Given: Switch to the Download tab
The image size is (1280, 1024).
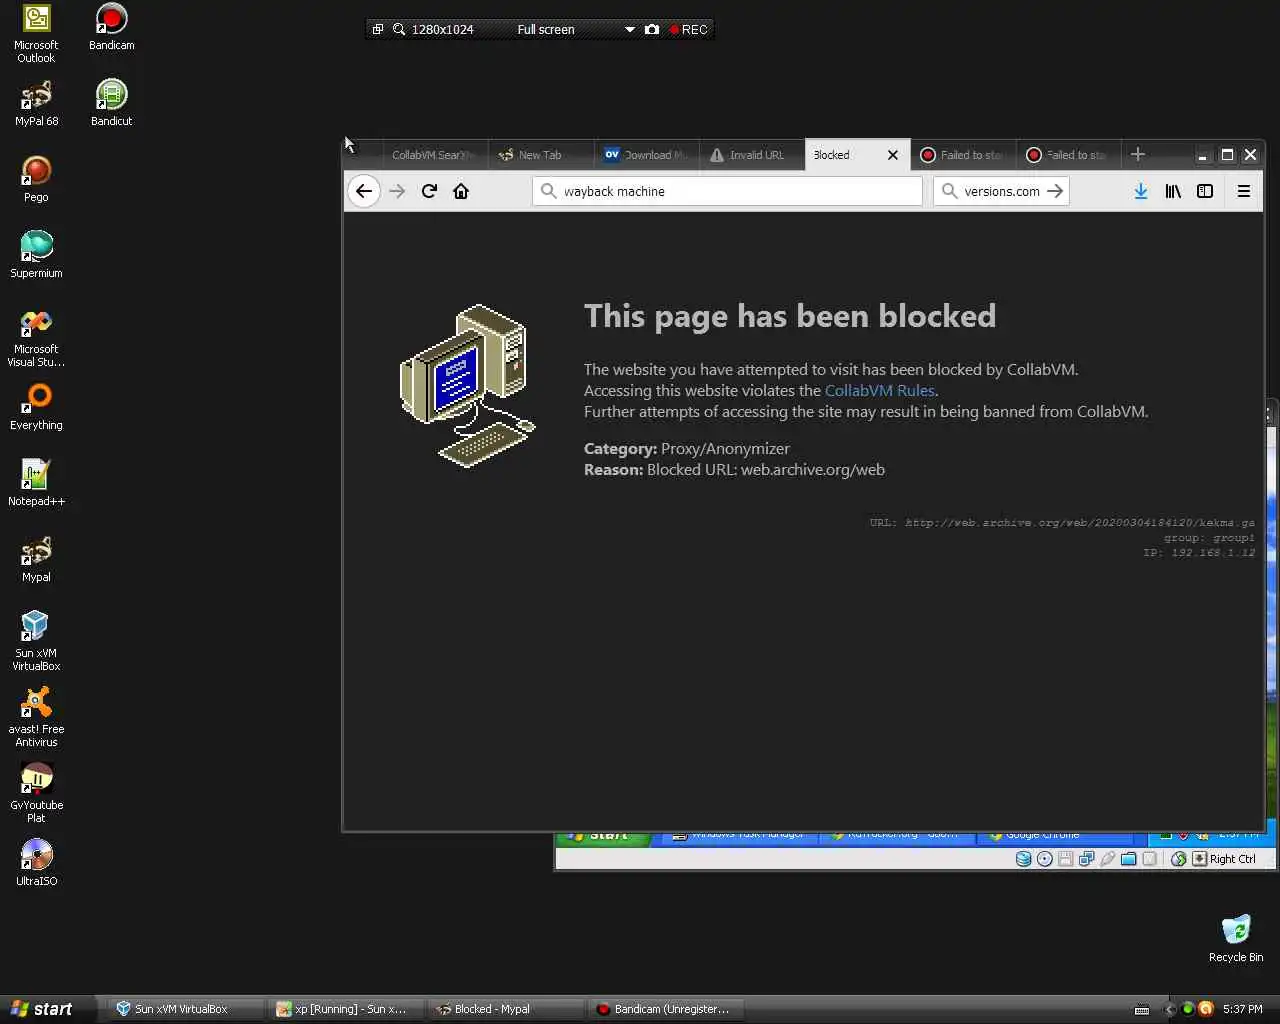Looking at the screenshot, I should point(646,155).
